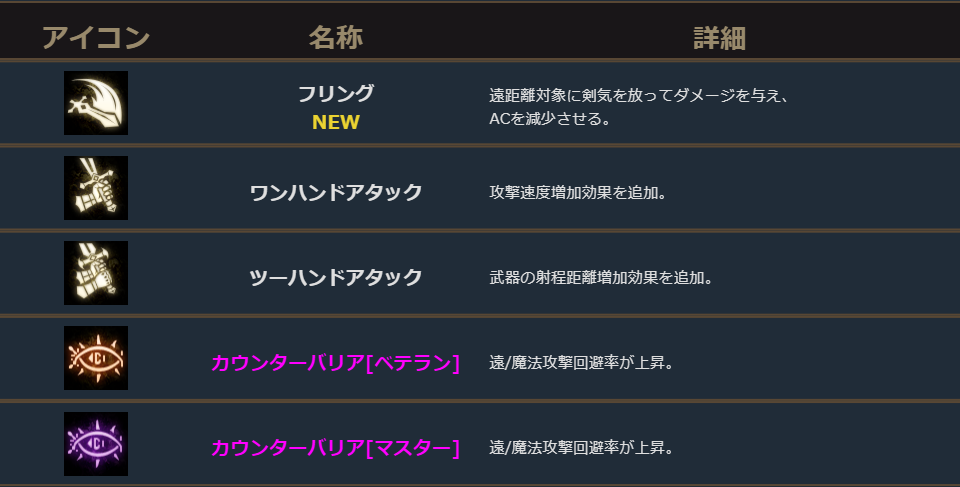Click the マスター row 遠/魔法攻撃回避率 description

pos(580,447)
